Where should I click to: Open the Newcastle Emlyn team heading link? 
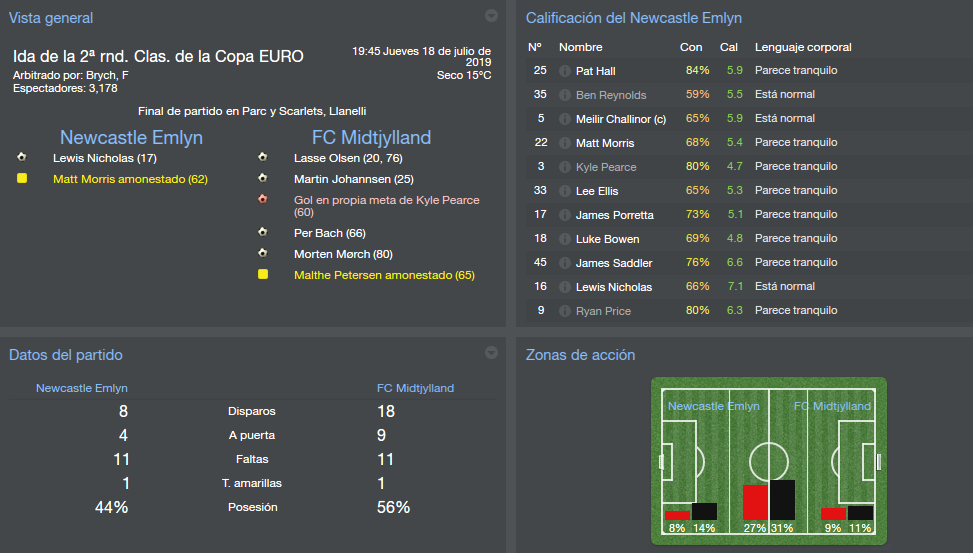131,138
